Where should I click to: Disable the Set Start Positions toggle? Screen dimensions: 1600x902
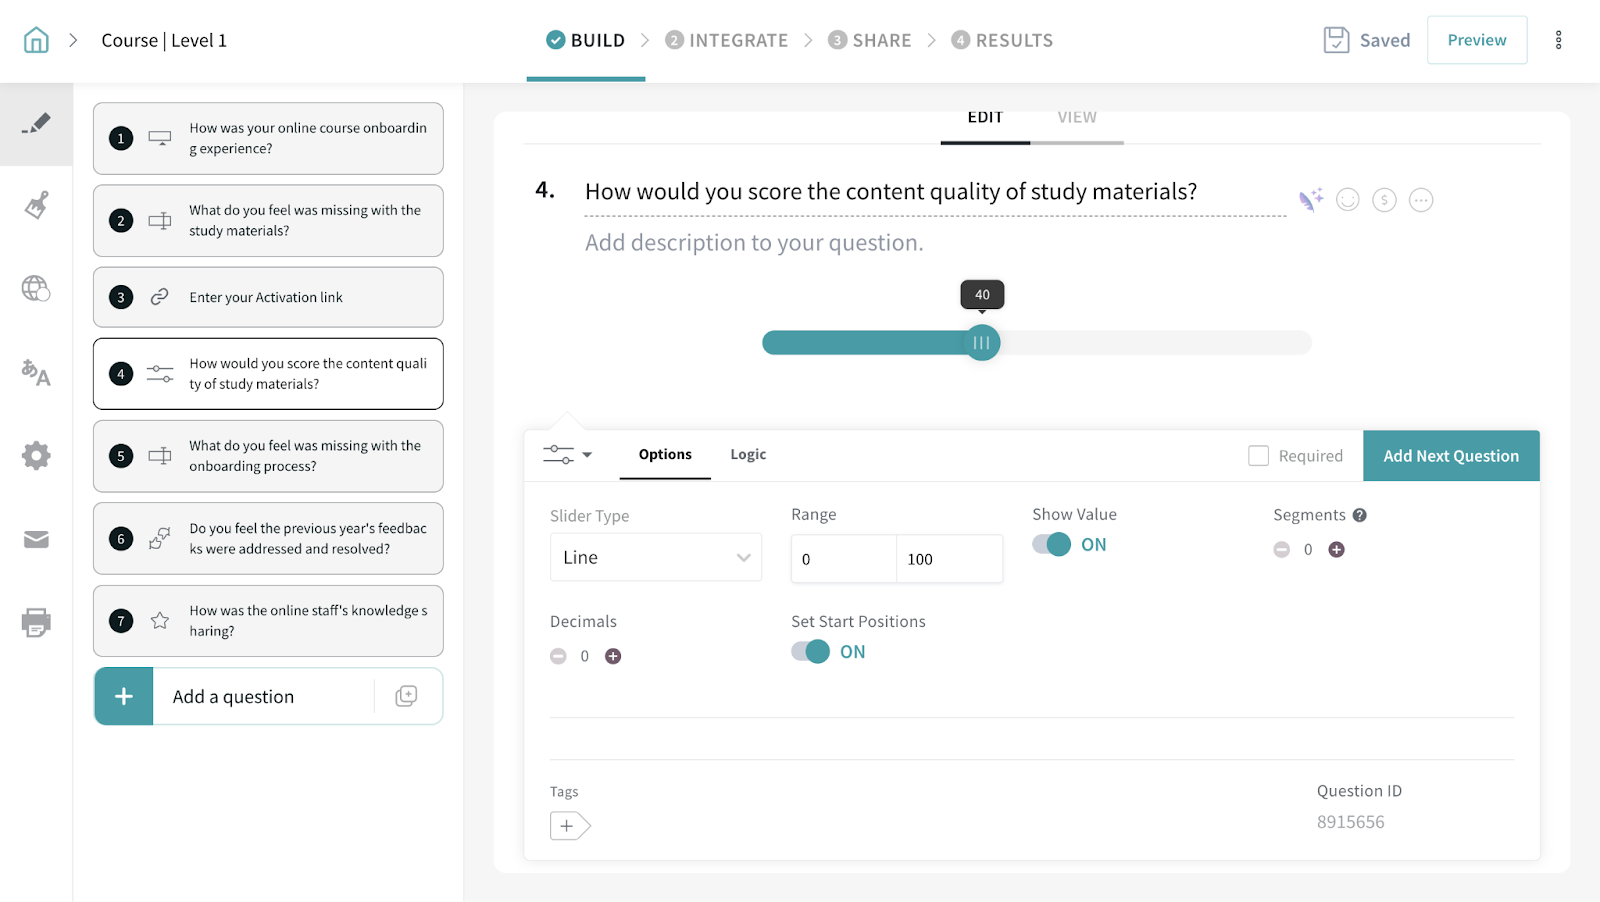[x=811, y=652]
